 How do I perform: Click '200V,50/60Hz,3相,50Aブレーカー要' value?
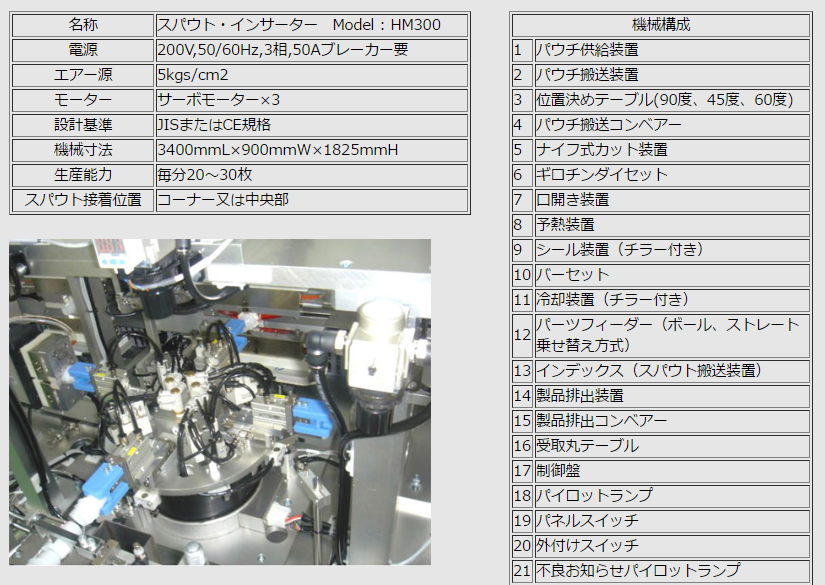[311, 50]
